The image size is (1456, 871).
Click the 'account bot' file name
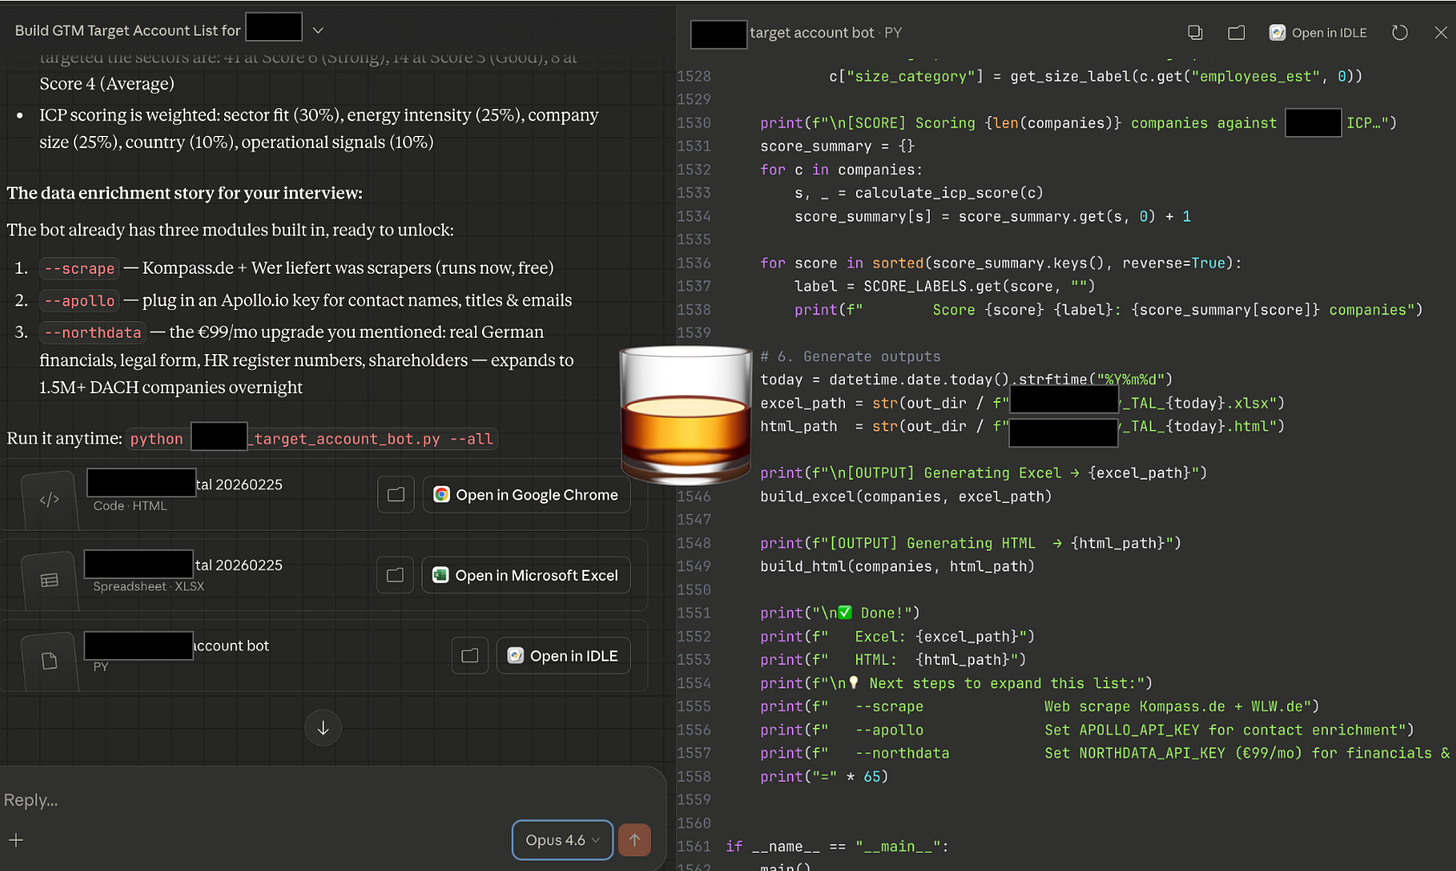coord(231,646)
